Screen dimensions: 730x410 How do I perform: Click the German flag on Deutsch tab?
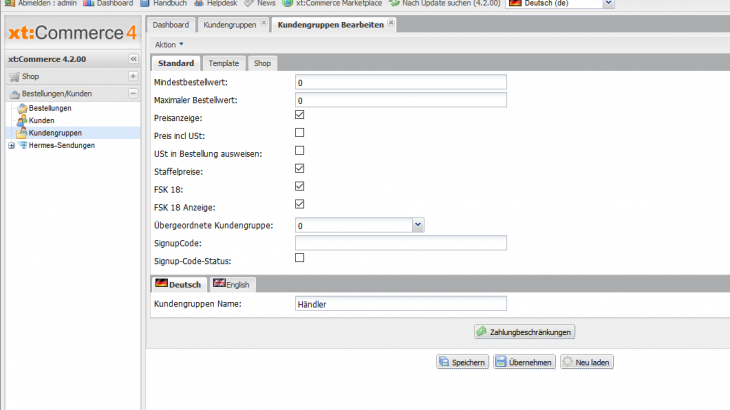point(162,283)
